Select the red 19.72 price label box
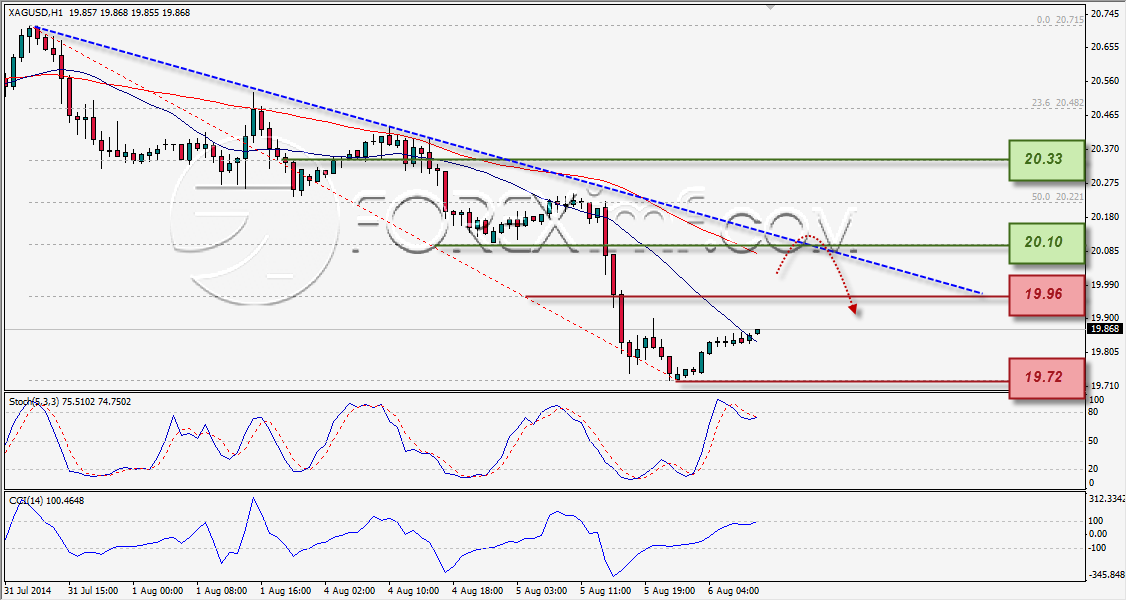The image size is (1127, 601). [x=1046, y=378]
